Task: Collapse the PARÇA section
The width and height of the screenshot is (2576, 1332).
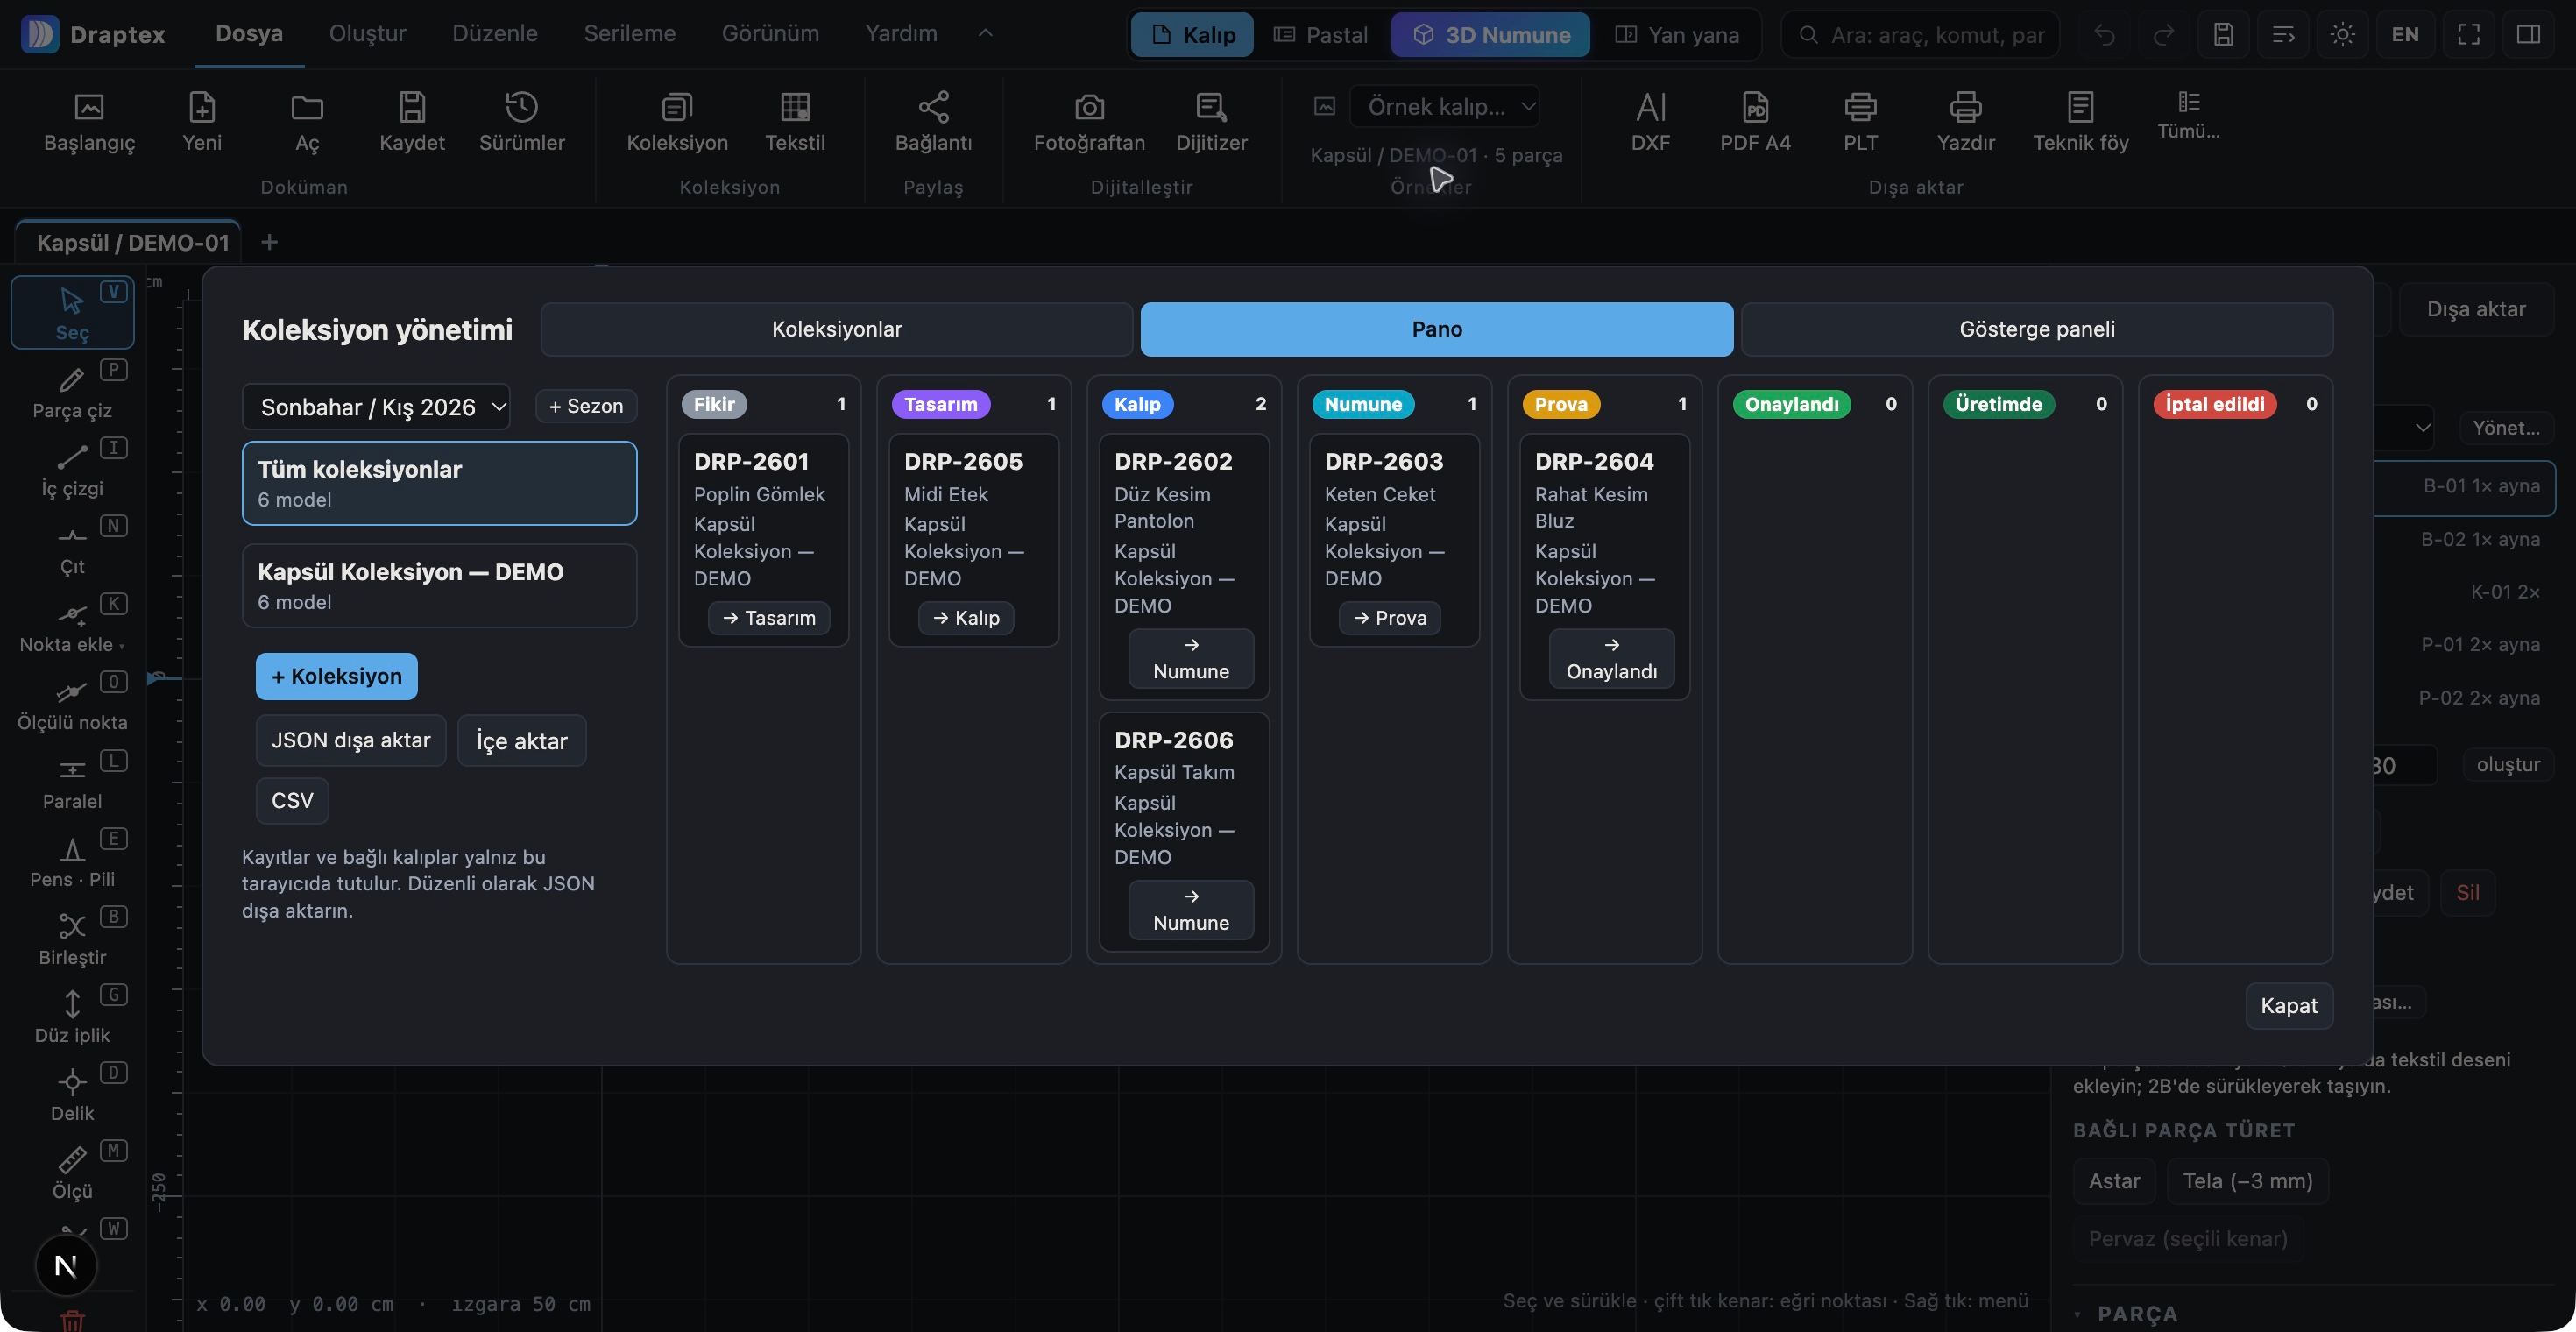Action: coord(2126,1313)
